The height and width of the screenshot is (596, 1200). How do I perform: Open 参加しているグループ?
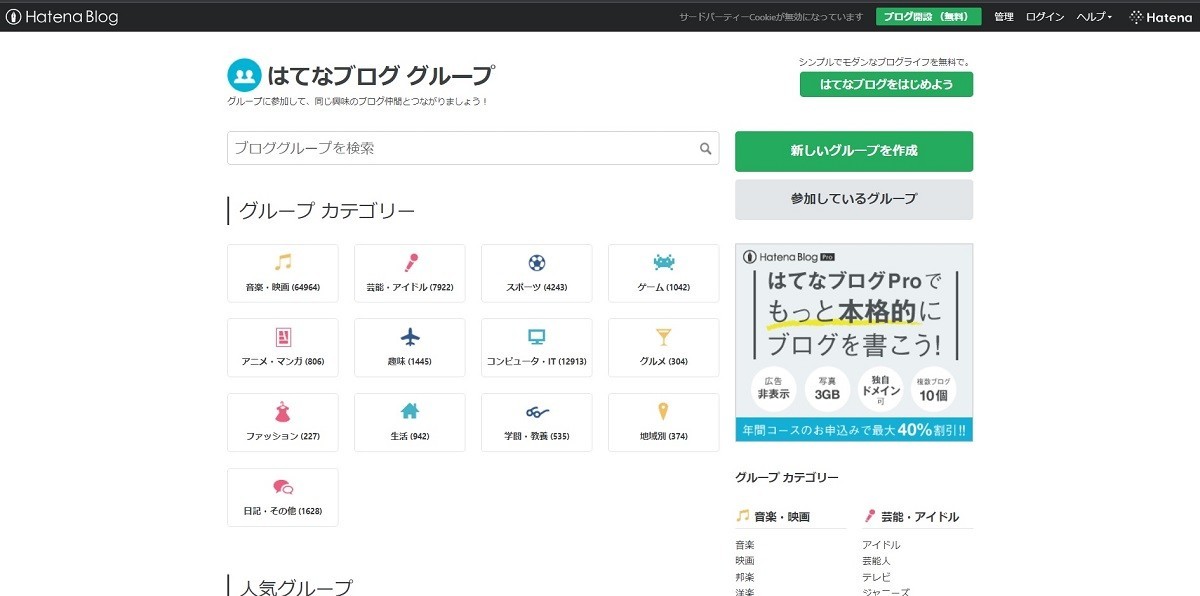[x=853, y=200]
